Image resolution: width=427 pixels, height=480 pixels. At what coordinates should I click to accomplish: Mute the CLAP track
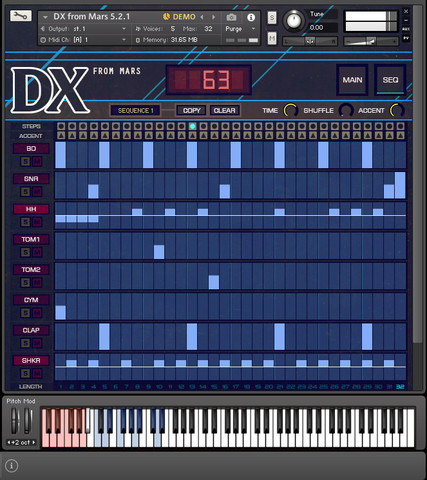(37, 343)
